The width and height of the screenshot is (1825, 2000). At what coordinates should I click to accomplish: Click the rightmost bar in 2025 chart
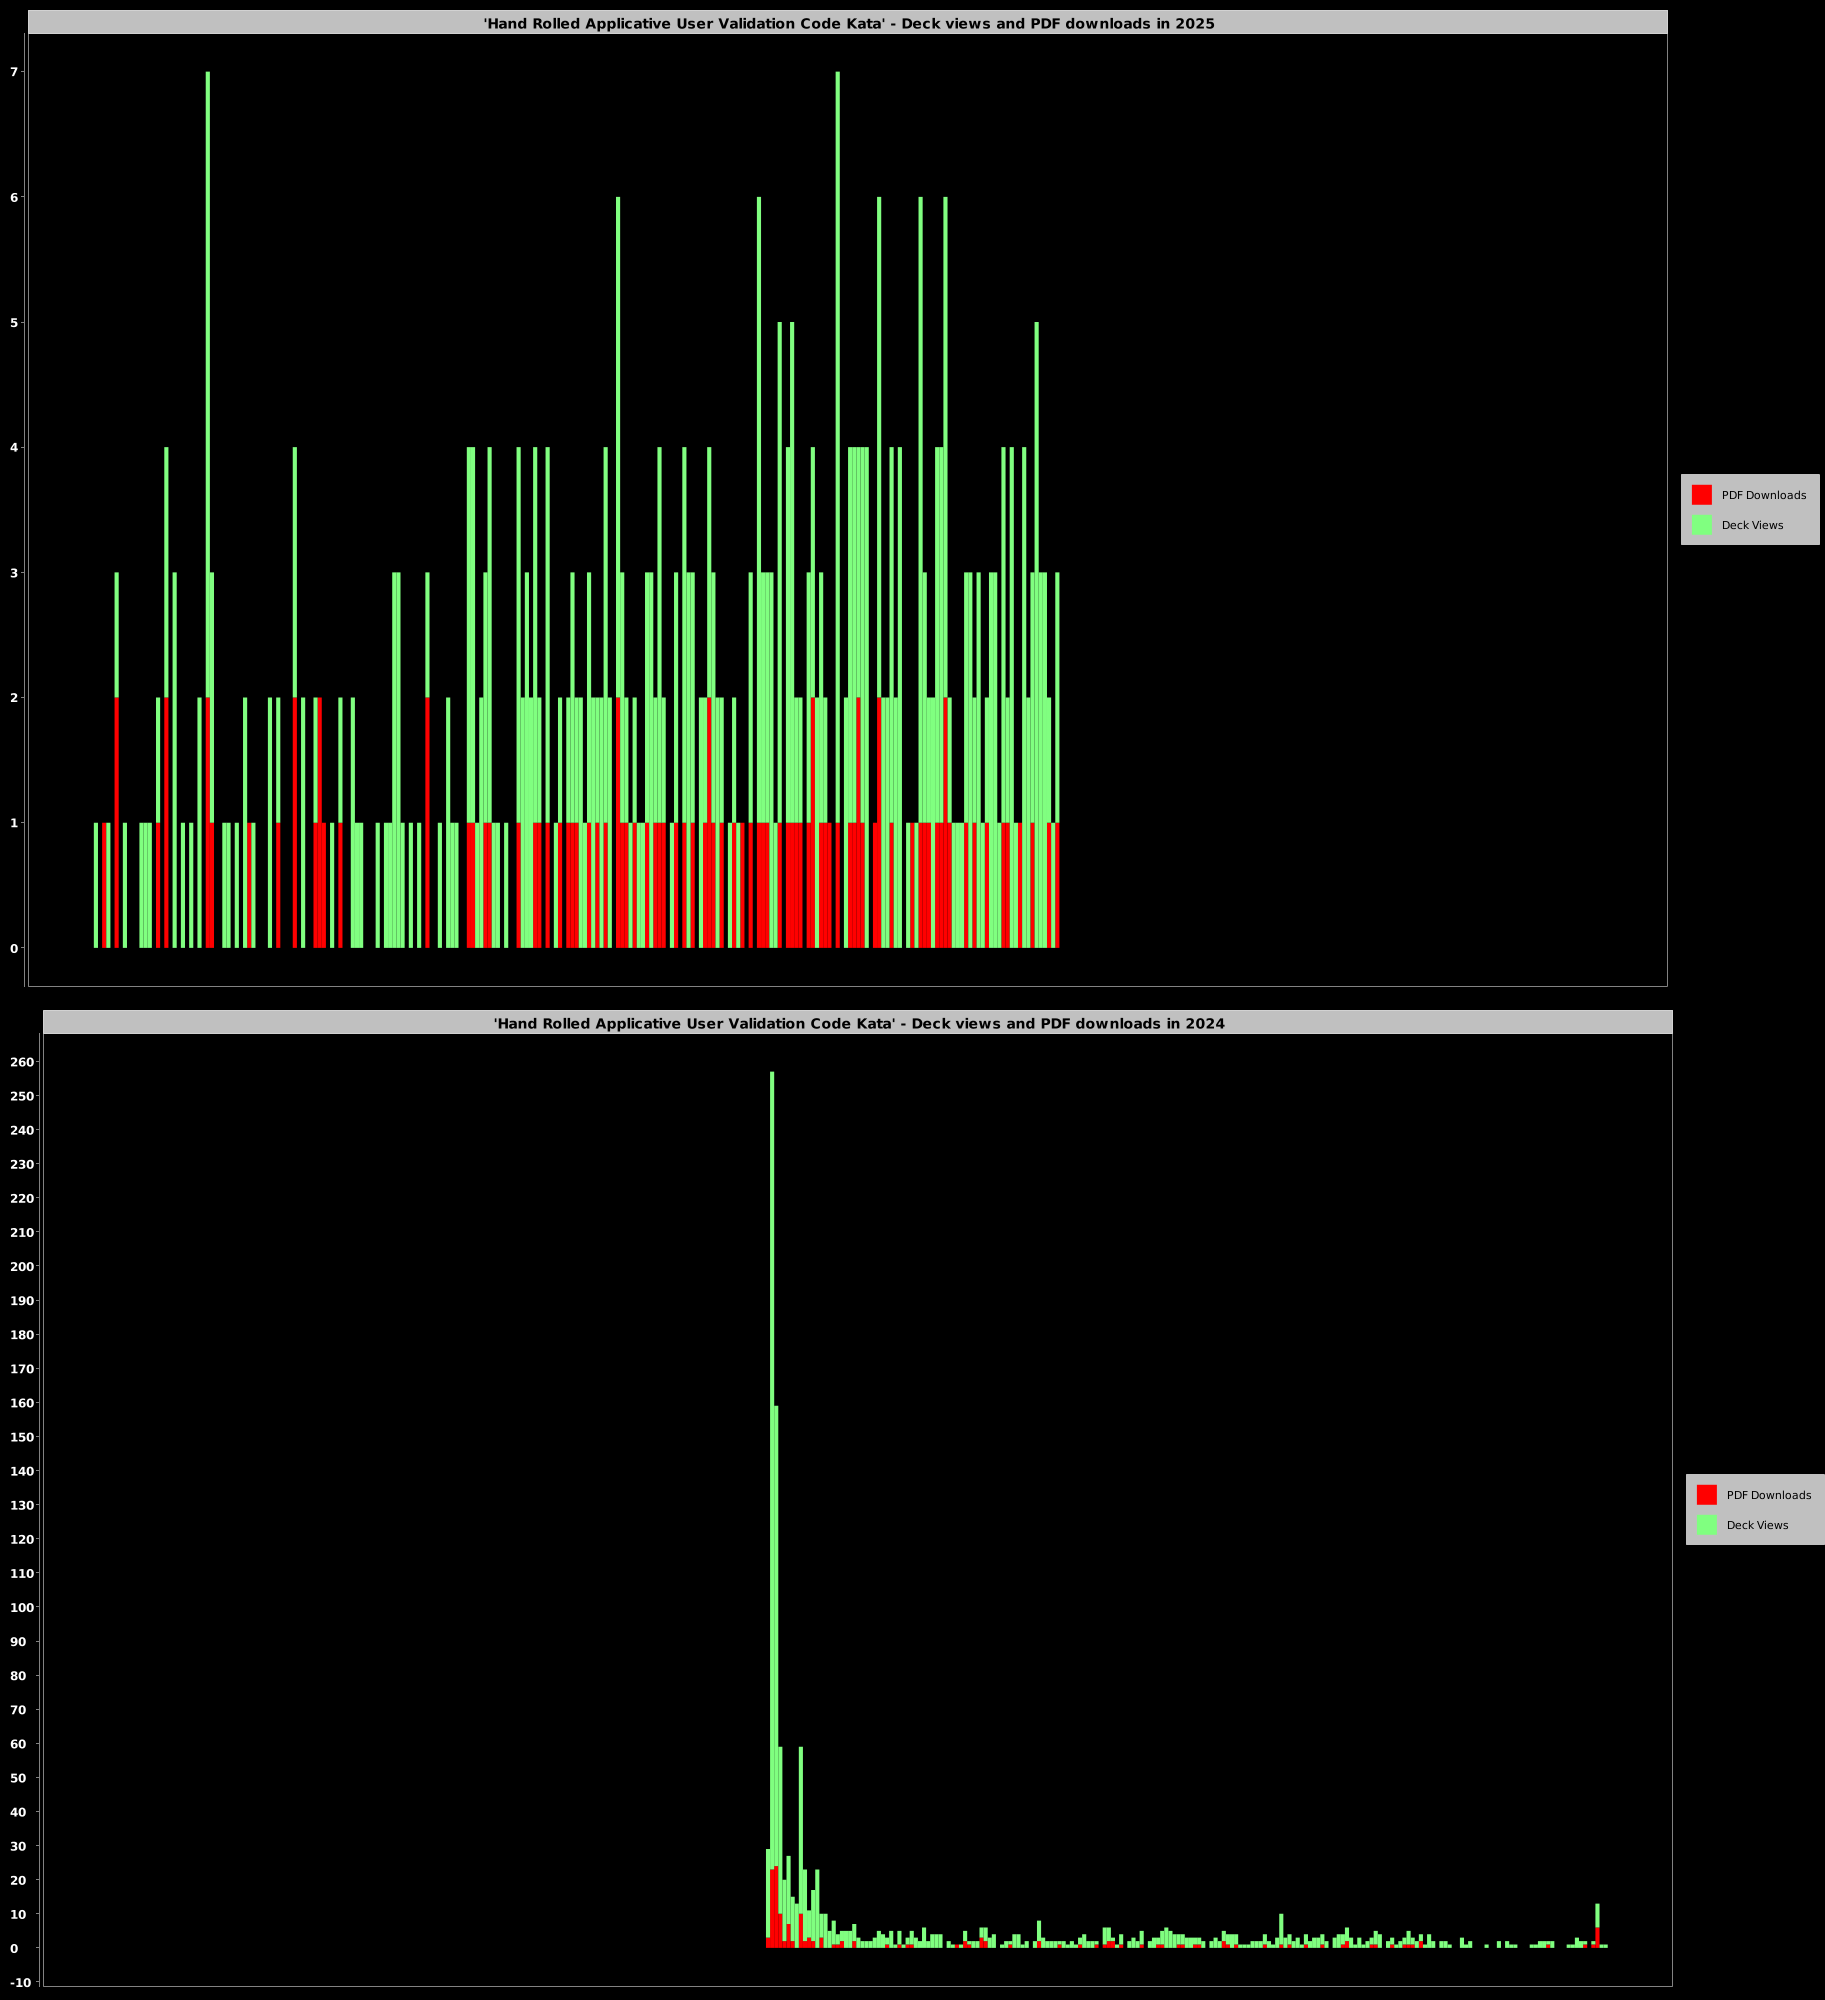(1057, 760)
